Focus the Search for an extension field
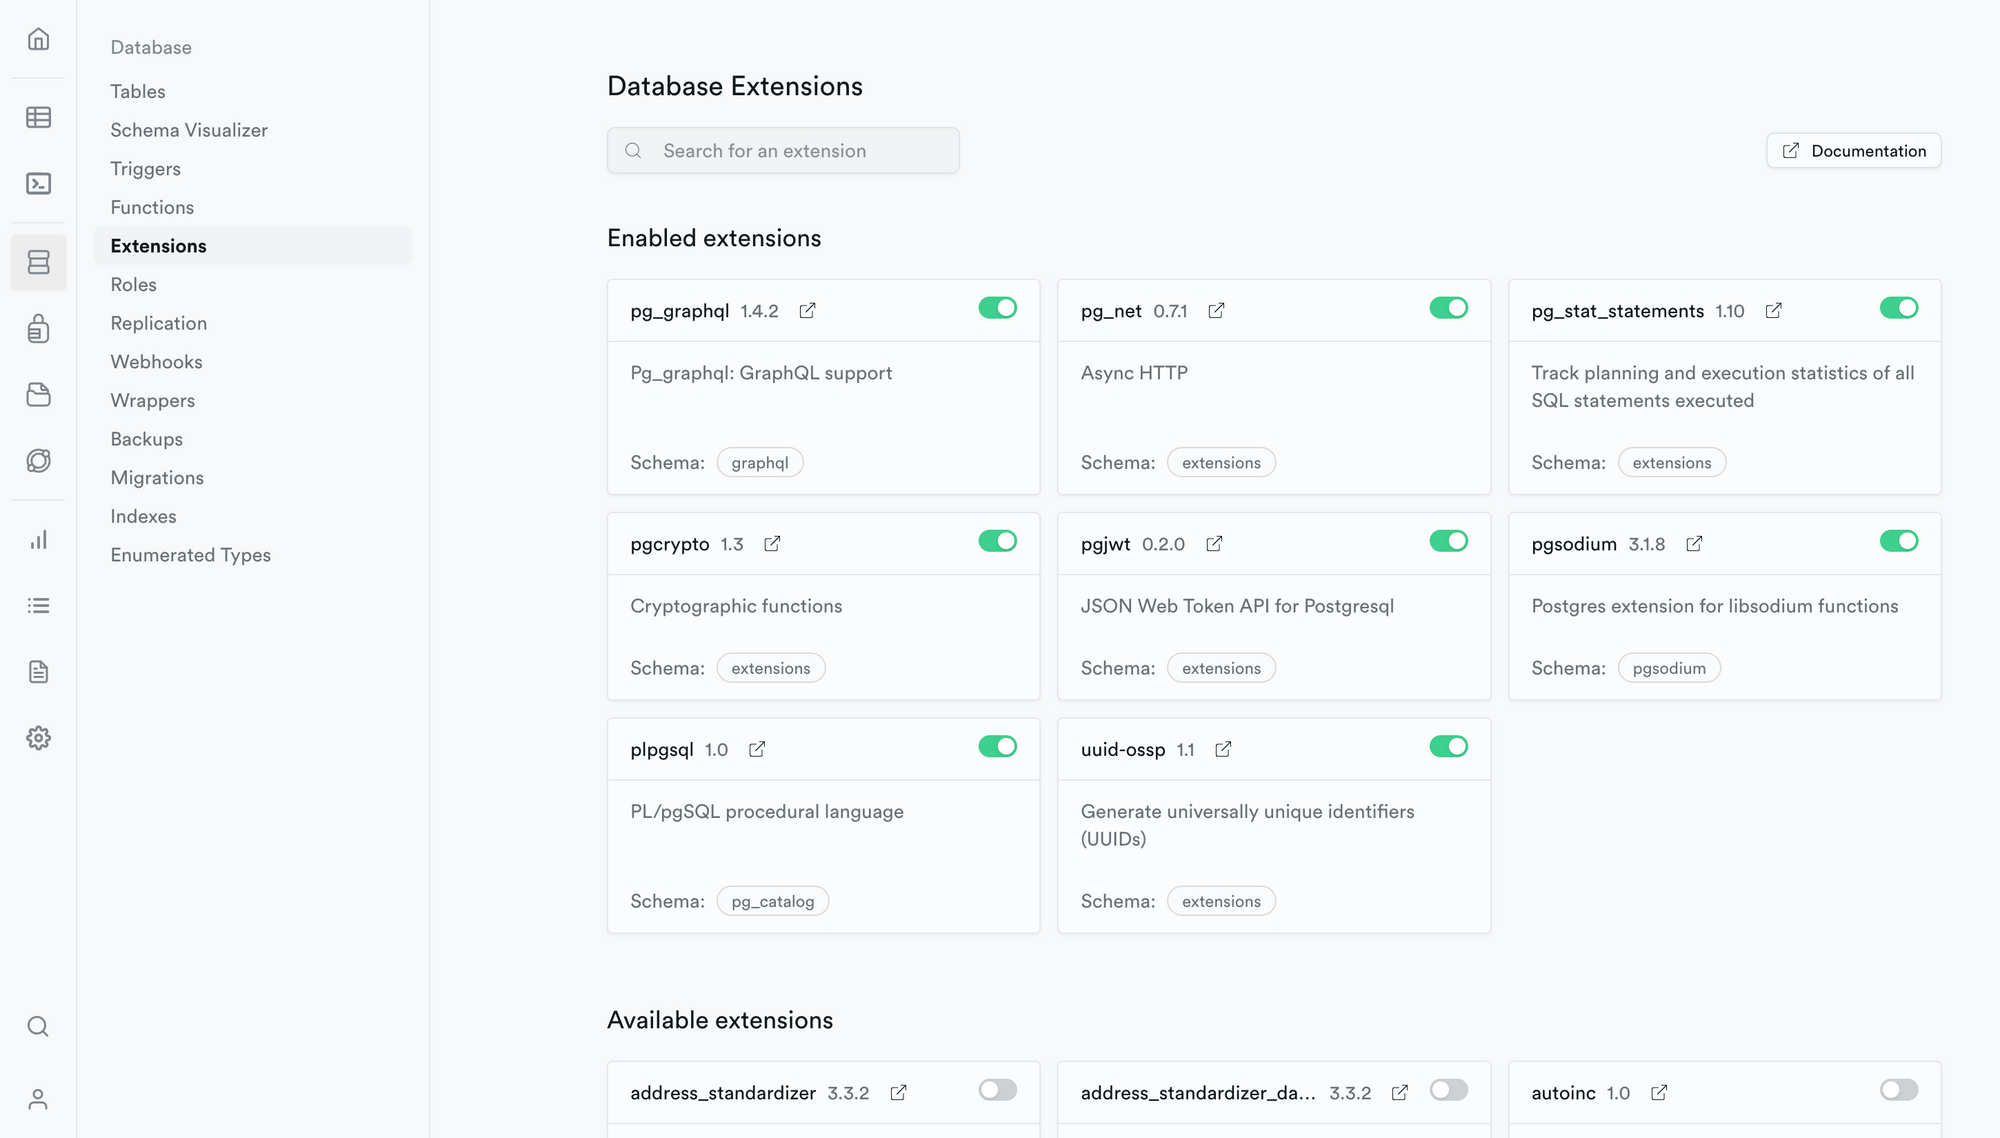The width and height of the screenshot is (2000, 1138). [x=783, y=151]
